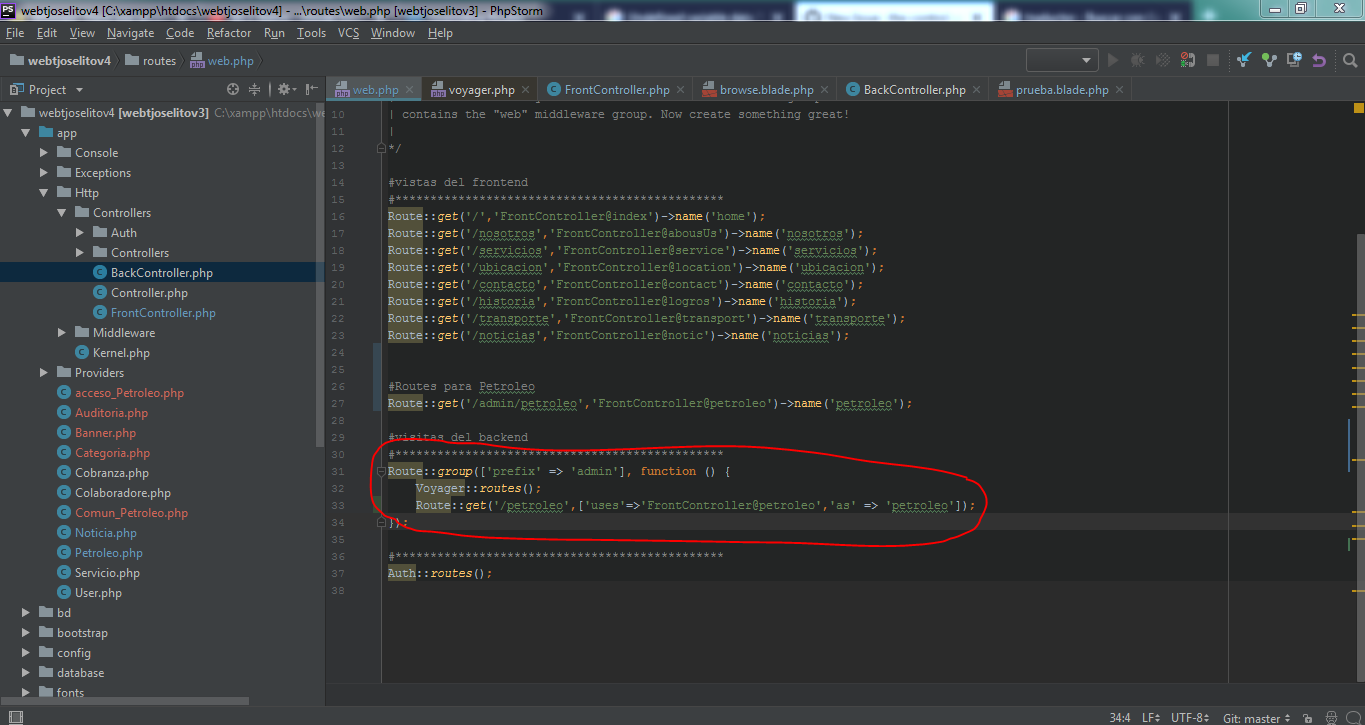The image size is (1365, 725).
Task: Collapse the Http folder in tree
Action: click(x=44, y=193)
